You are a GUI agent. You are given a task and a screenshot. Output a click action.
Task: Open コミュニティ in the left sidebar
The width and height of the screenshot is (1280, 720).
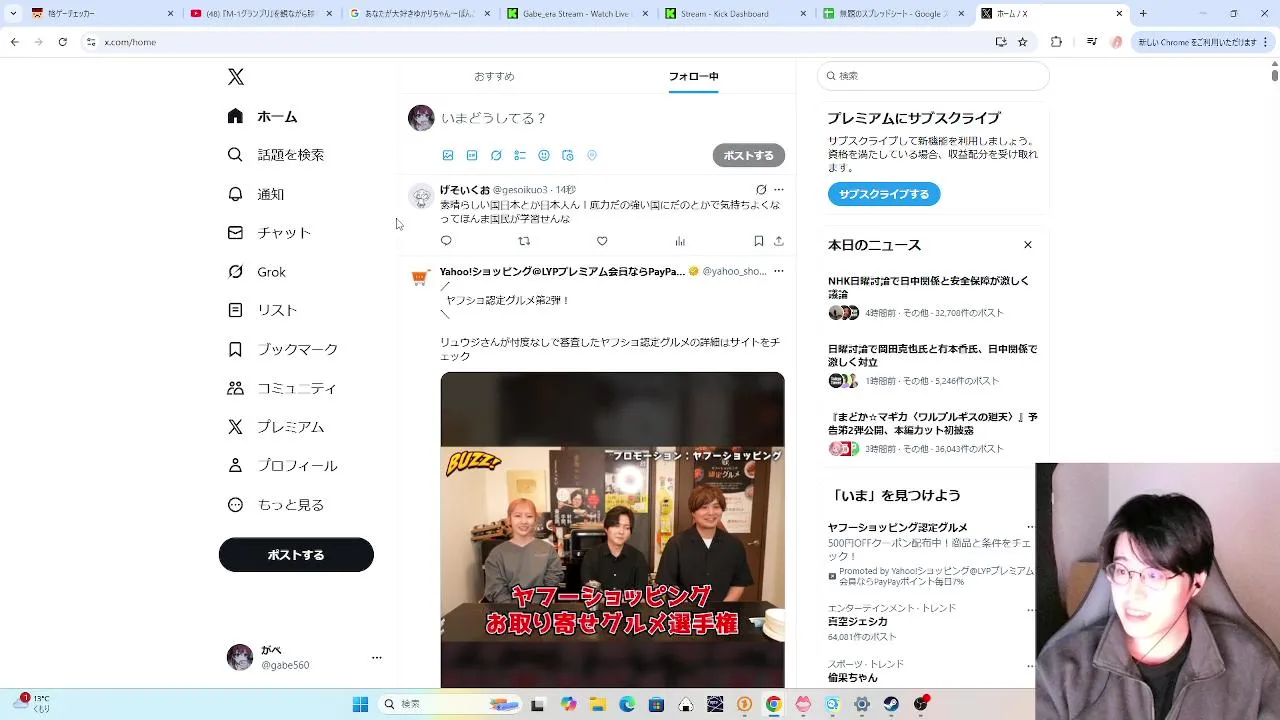click(281, 388)
